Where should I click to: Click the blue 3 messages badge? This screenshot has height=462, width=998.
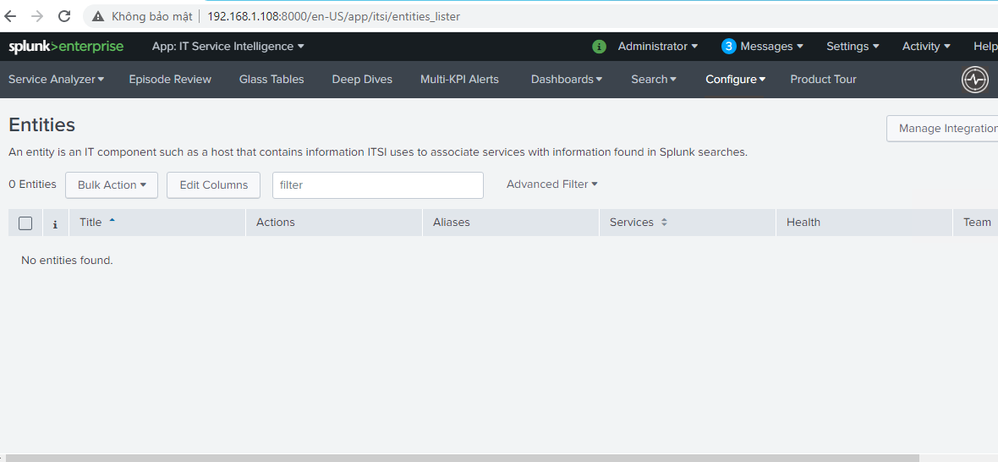click(x=729, y=46)
